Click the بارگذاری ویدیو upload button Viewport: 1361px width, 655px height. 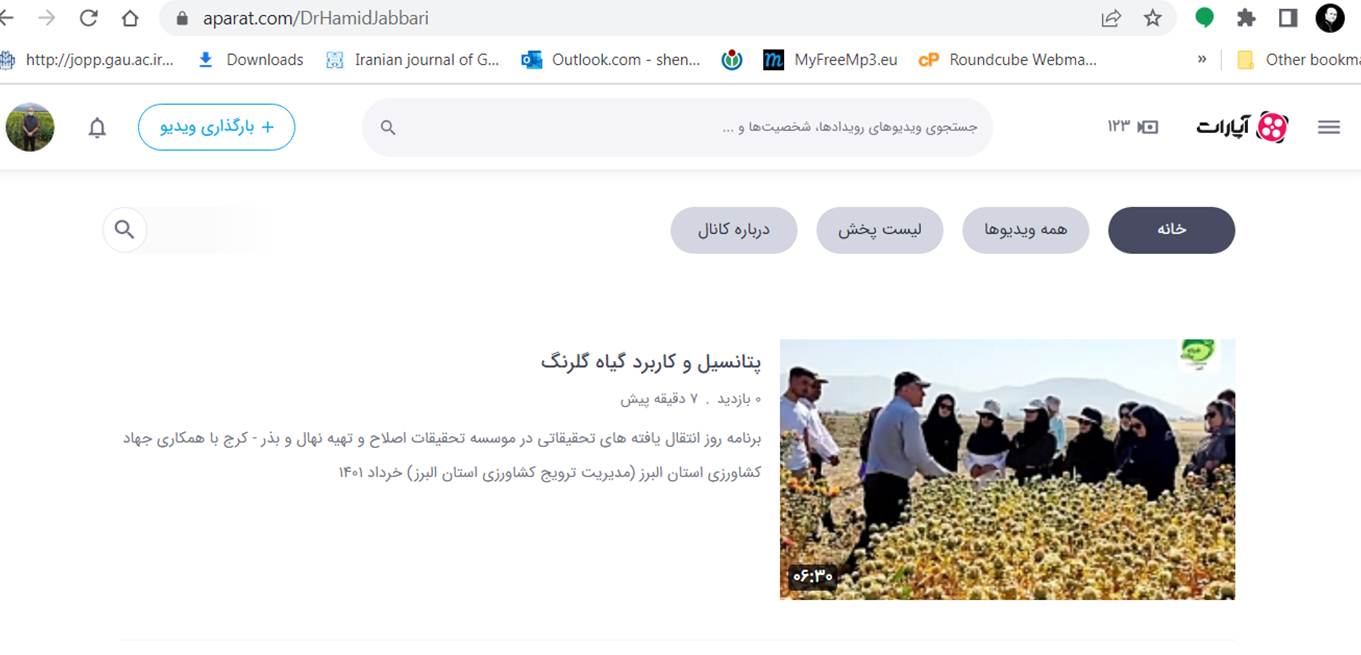216,127
